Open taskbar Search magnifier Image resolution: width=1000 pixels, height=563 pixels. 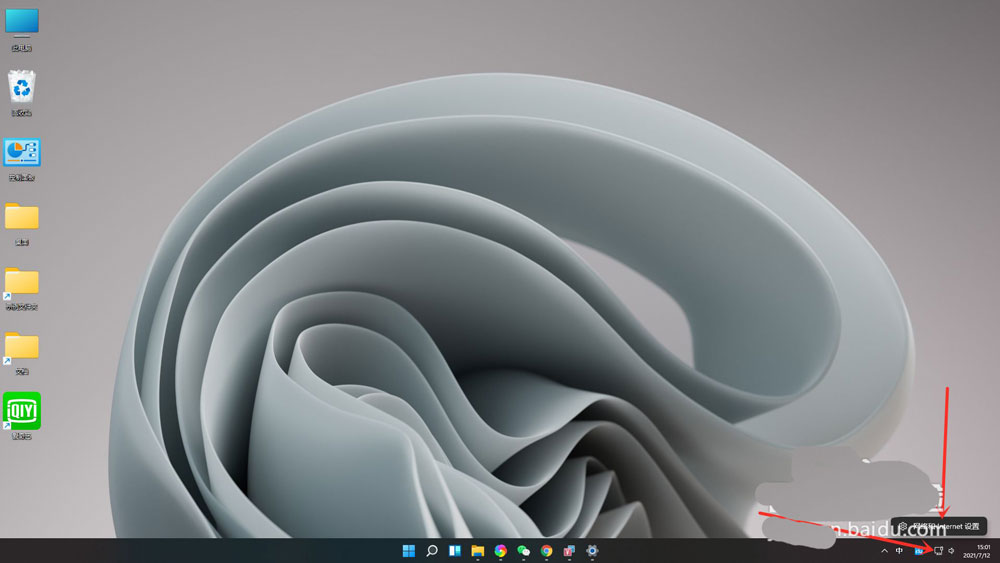coord(432,550)
